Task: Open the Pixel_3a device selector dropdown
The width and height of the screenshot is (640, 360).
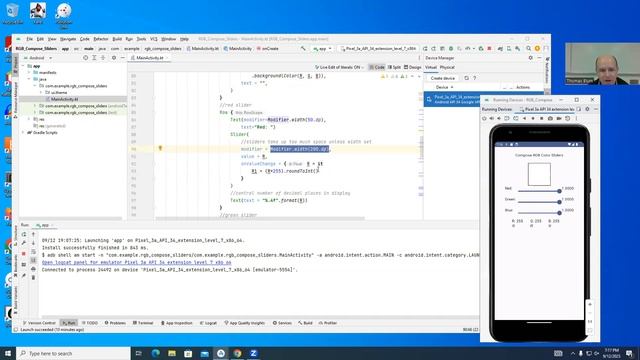Action: (379, 49)
